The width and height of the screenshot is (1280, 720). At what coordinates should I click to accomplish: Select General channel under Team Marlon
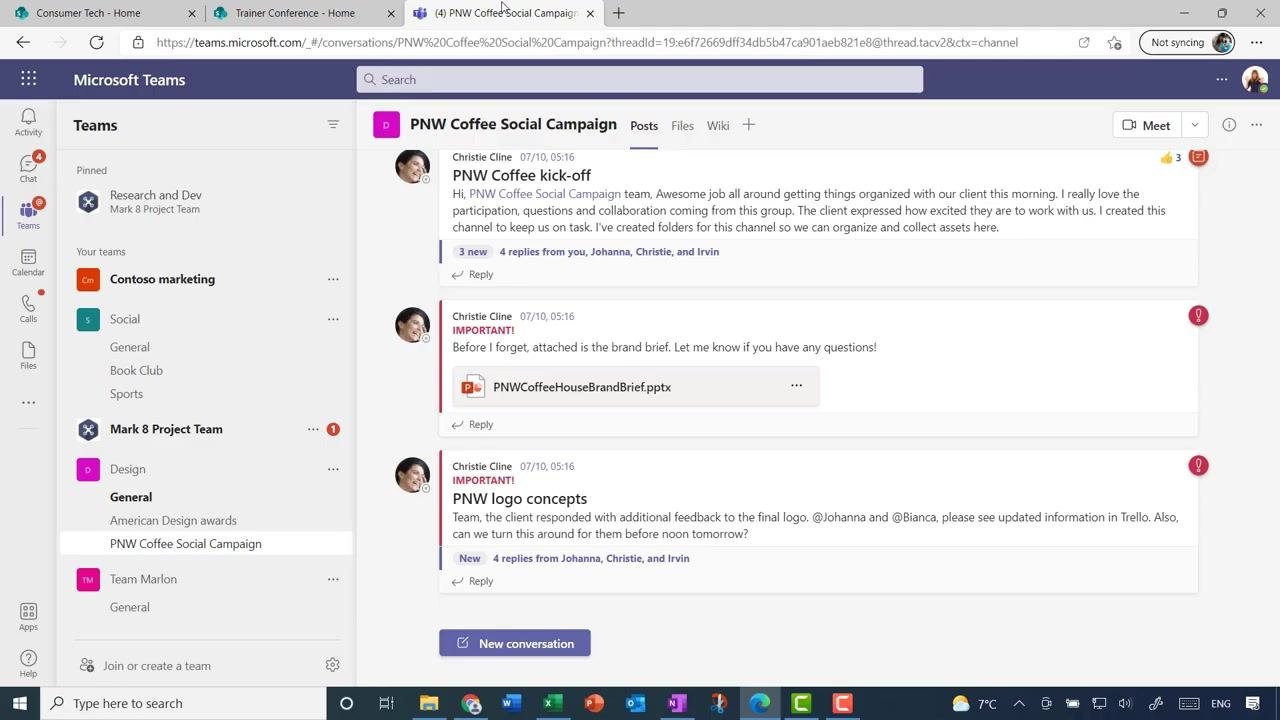[x=130, y=607]
